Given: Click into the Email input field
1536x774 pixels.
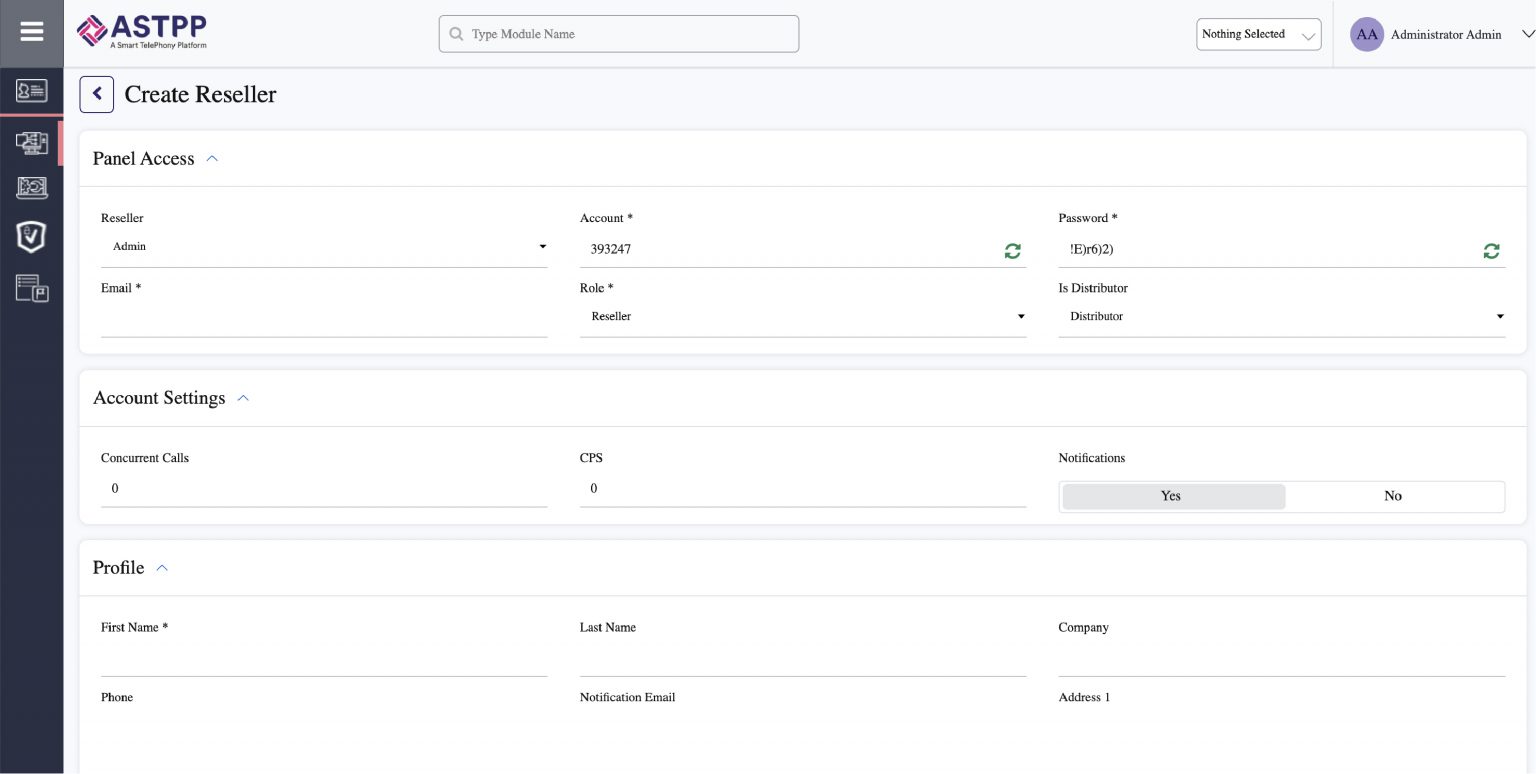Looking at the screenshot, I should [324, 316].
